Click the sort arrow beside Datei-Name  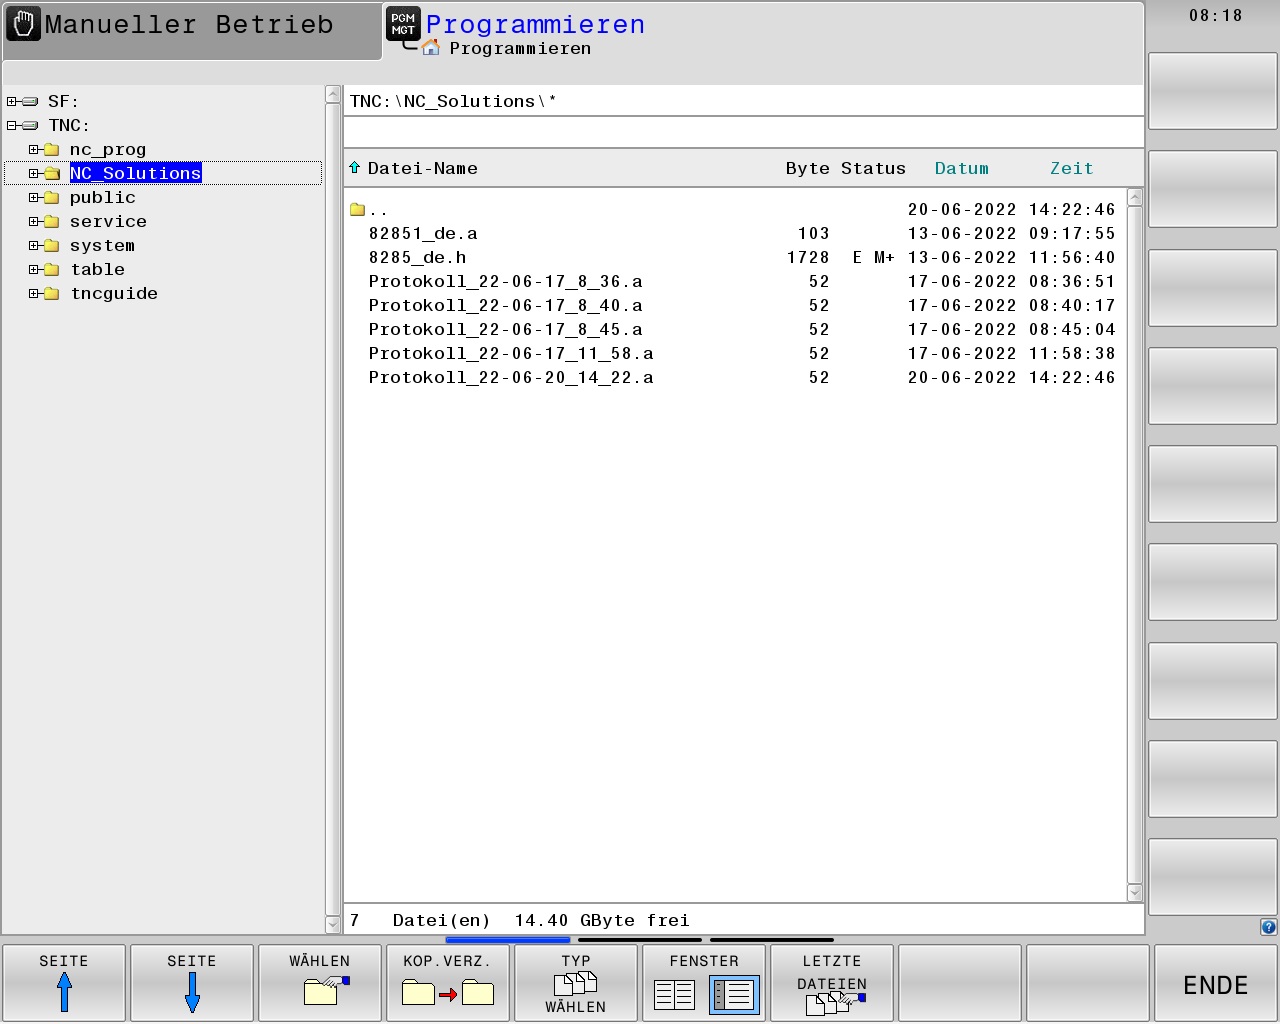pyautogui.click(x=354, y=168)
